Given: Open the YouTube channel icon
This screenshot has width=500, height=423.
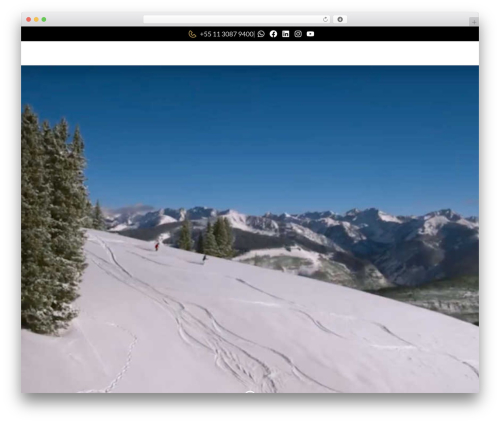Looking at the screenshot, I should click(x=310, y=34).
